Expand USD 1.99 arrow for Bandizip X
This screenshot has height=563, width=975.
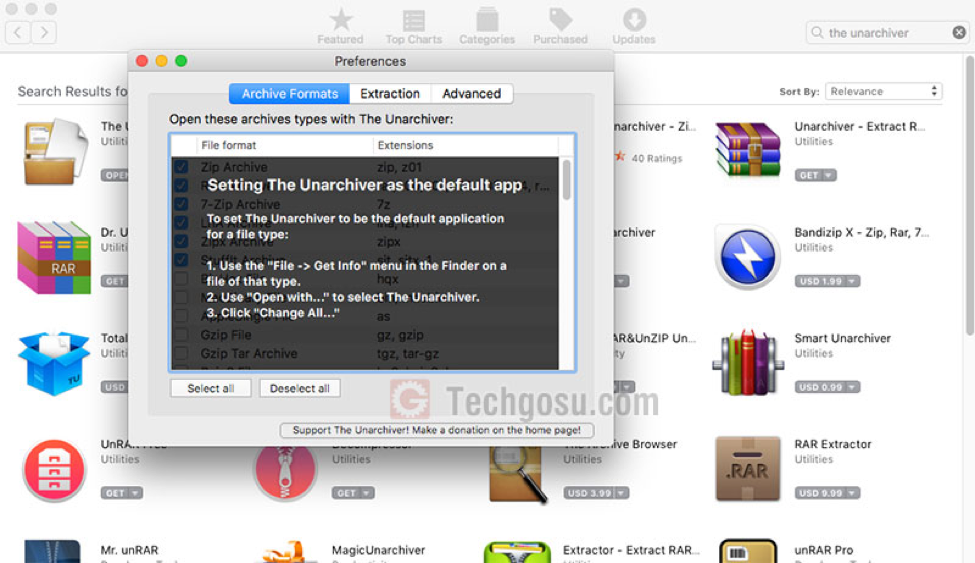point(852,281)
